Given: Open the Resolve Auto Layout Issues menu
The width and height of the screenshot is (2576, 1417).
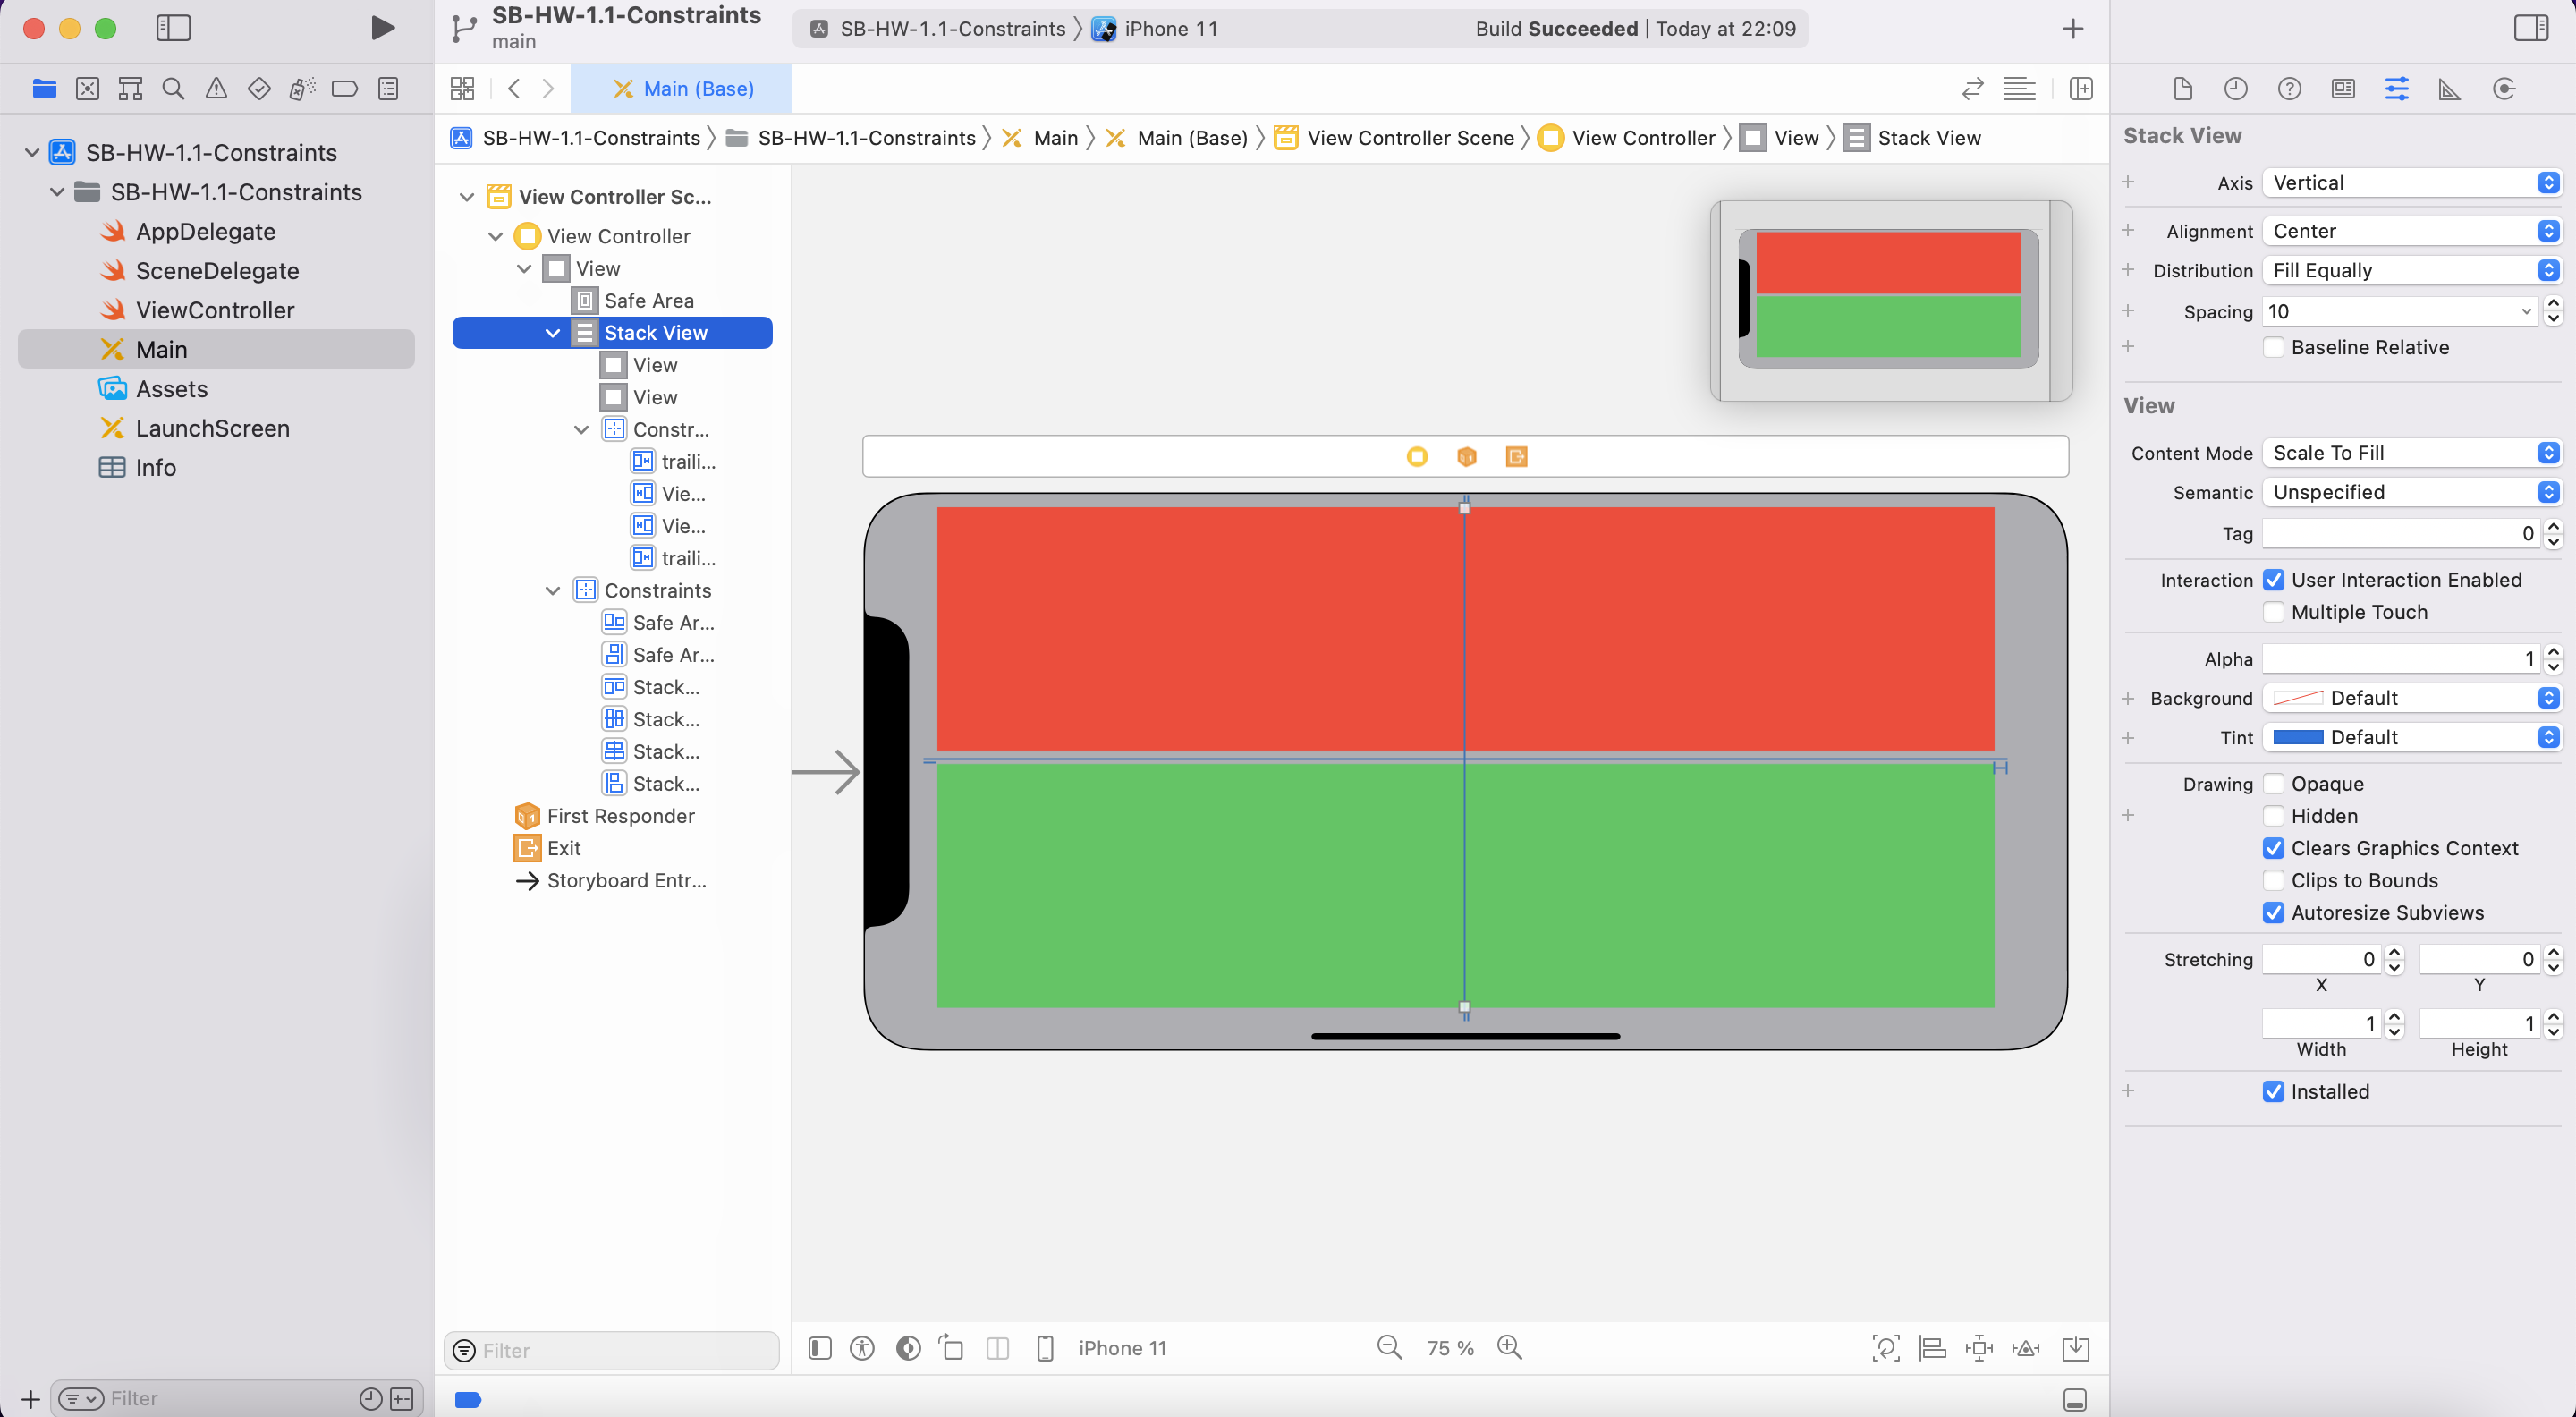Looking at the screenshot, I should [x=2025, y=1348].
